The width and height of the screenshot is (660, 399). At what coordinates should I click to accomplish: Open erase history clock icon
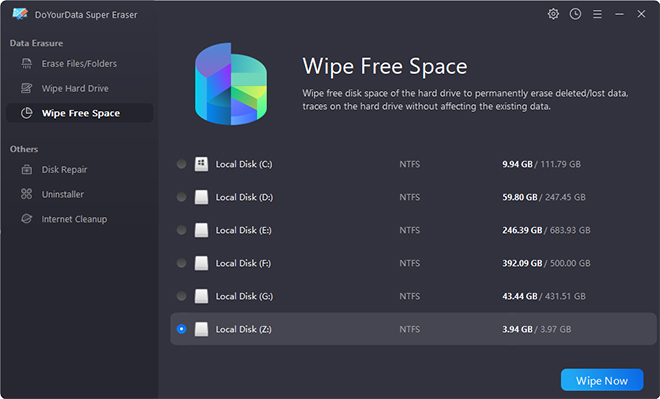click(575, 14)
